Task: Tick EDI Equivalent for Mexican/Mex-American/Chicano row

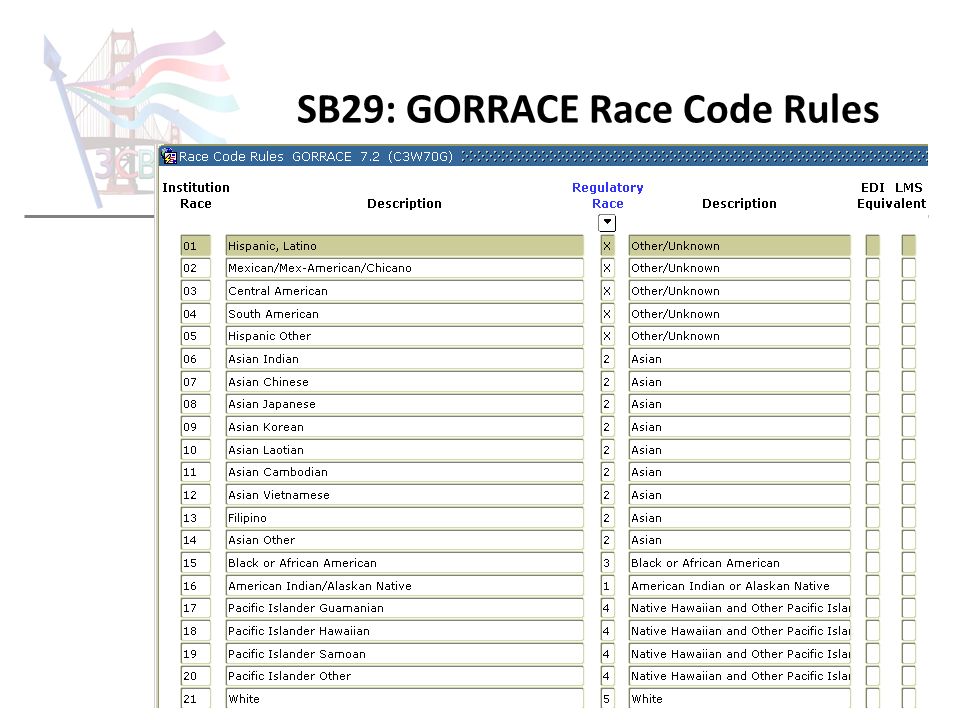Action: pos(872,268)
